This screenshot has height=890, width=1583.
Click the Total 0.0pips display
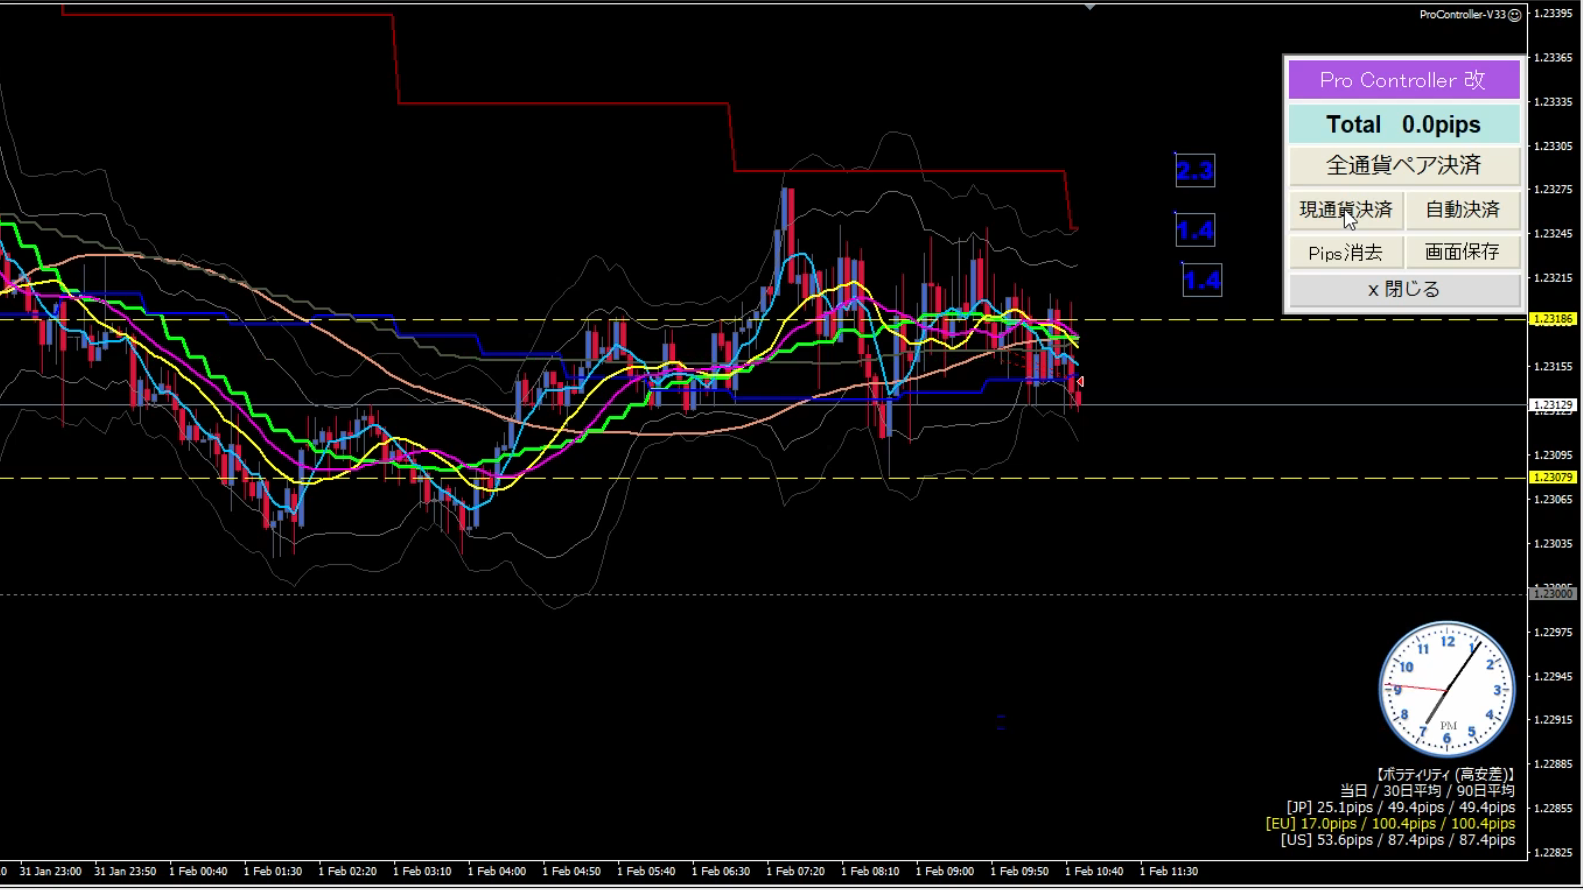point(1404,125)
